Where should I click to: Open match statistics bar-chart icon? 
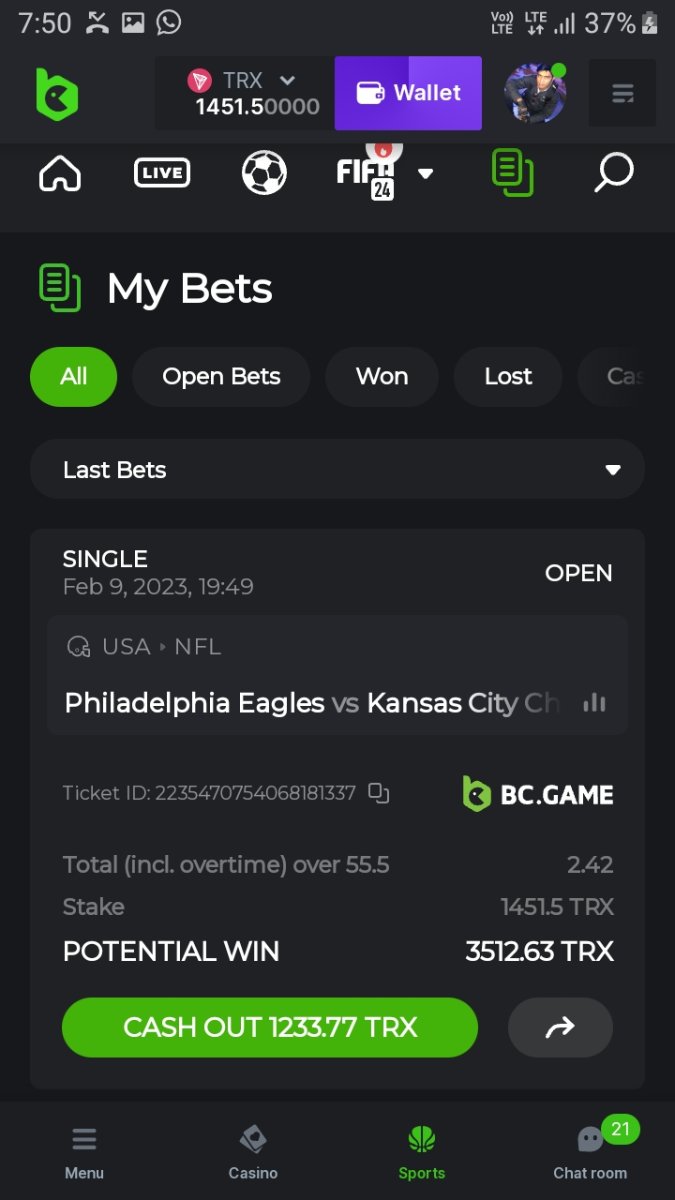[x=594, y=702]
